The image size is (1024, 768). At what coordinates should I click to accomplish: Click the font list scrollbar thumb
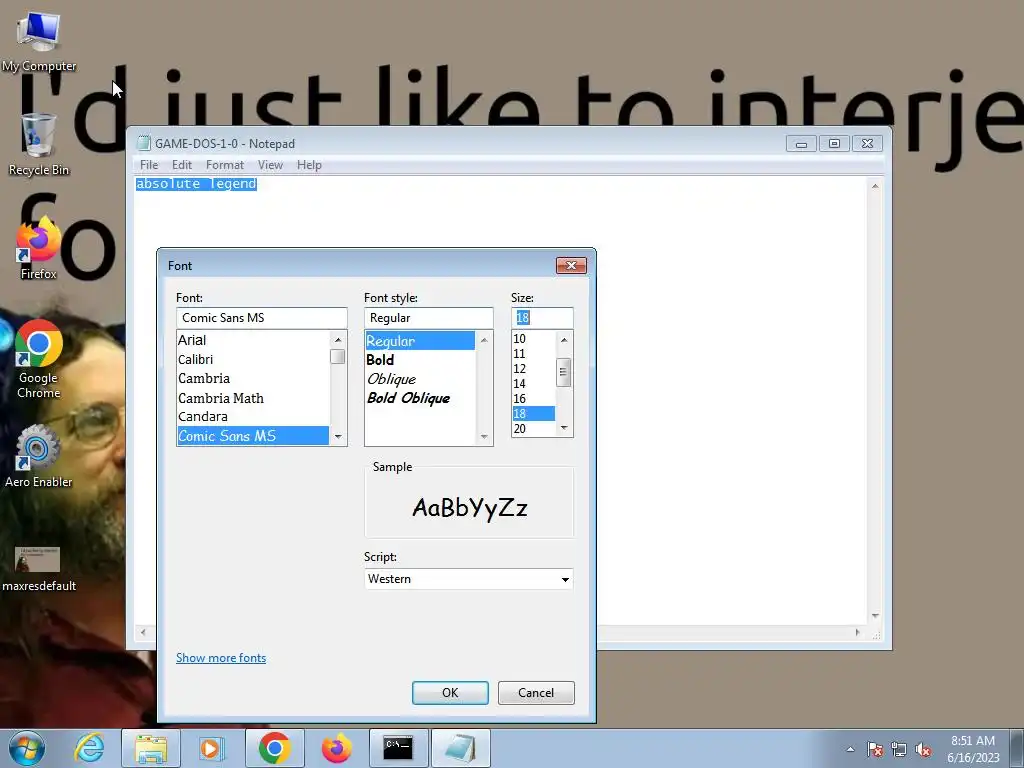(x=338, y=357)
